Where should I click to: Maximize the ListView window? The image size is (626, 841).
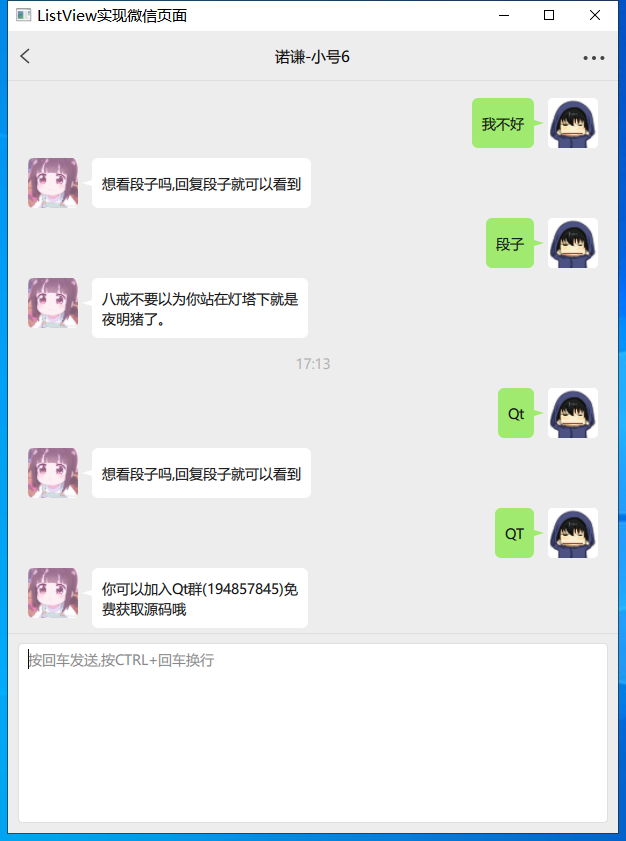[x=549, y=15]
